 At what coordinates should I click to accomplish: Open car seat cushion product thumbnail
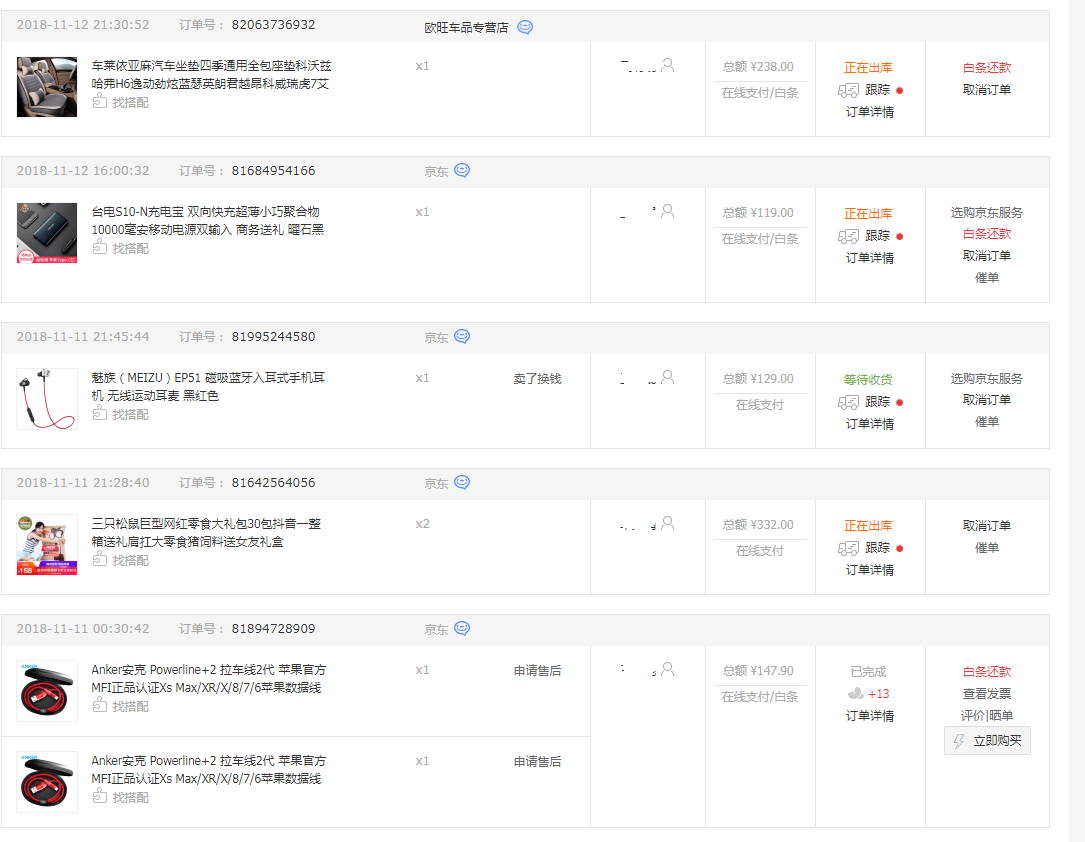coord(47,87)
